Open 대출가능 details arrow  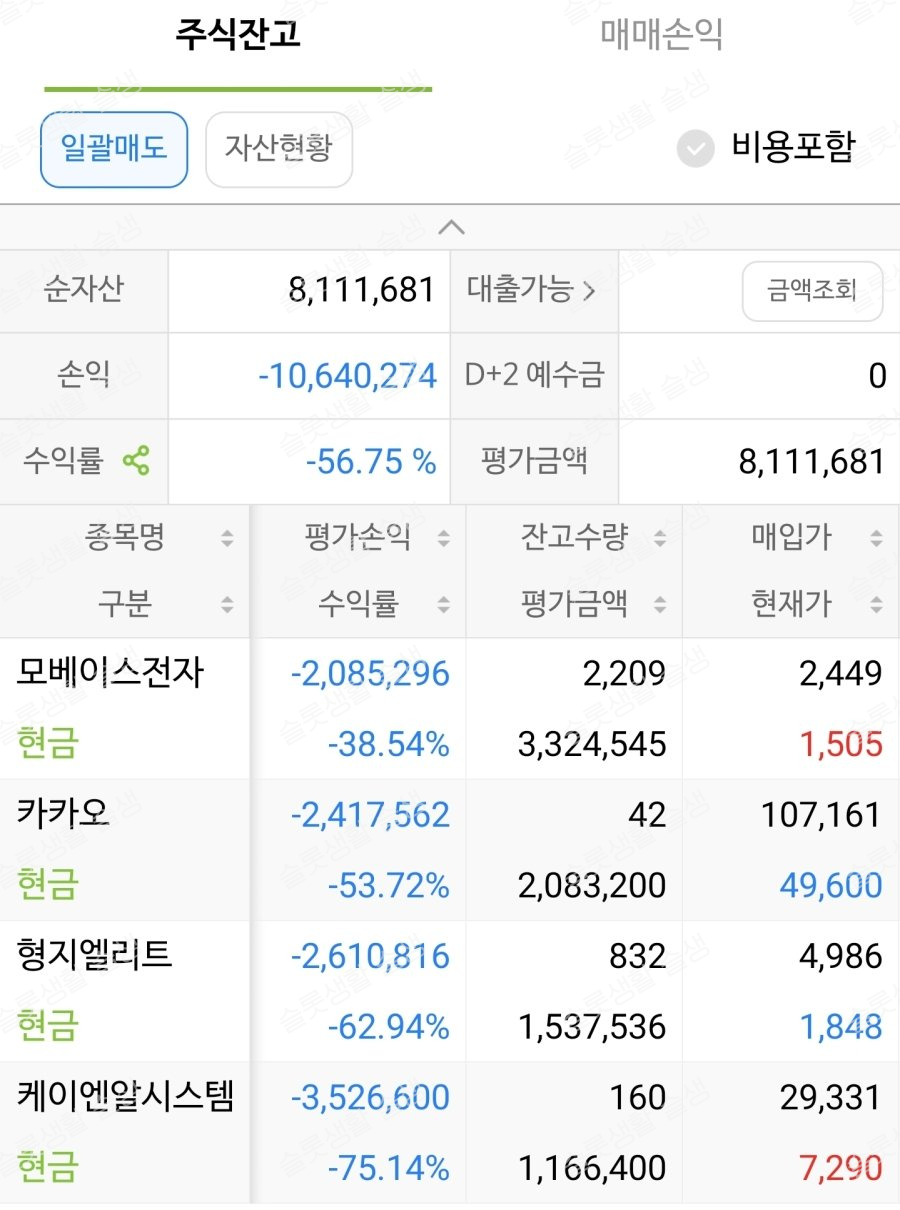point(588,291)
